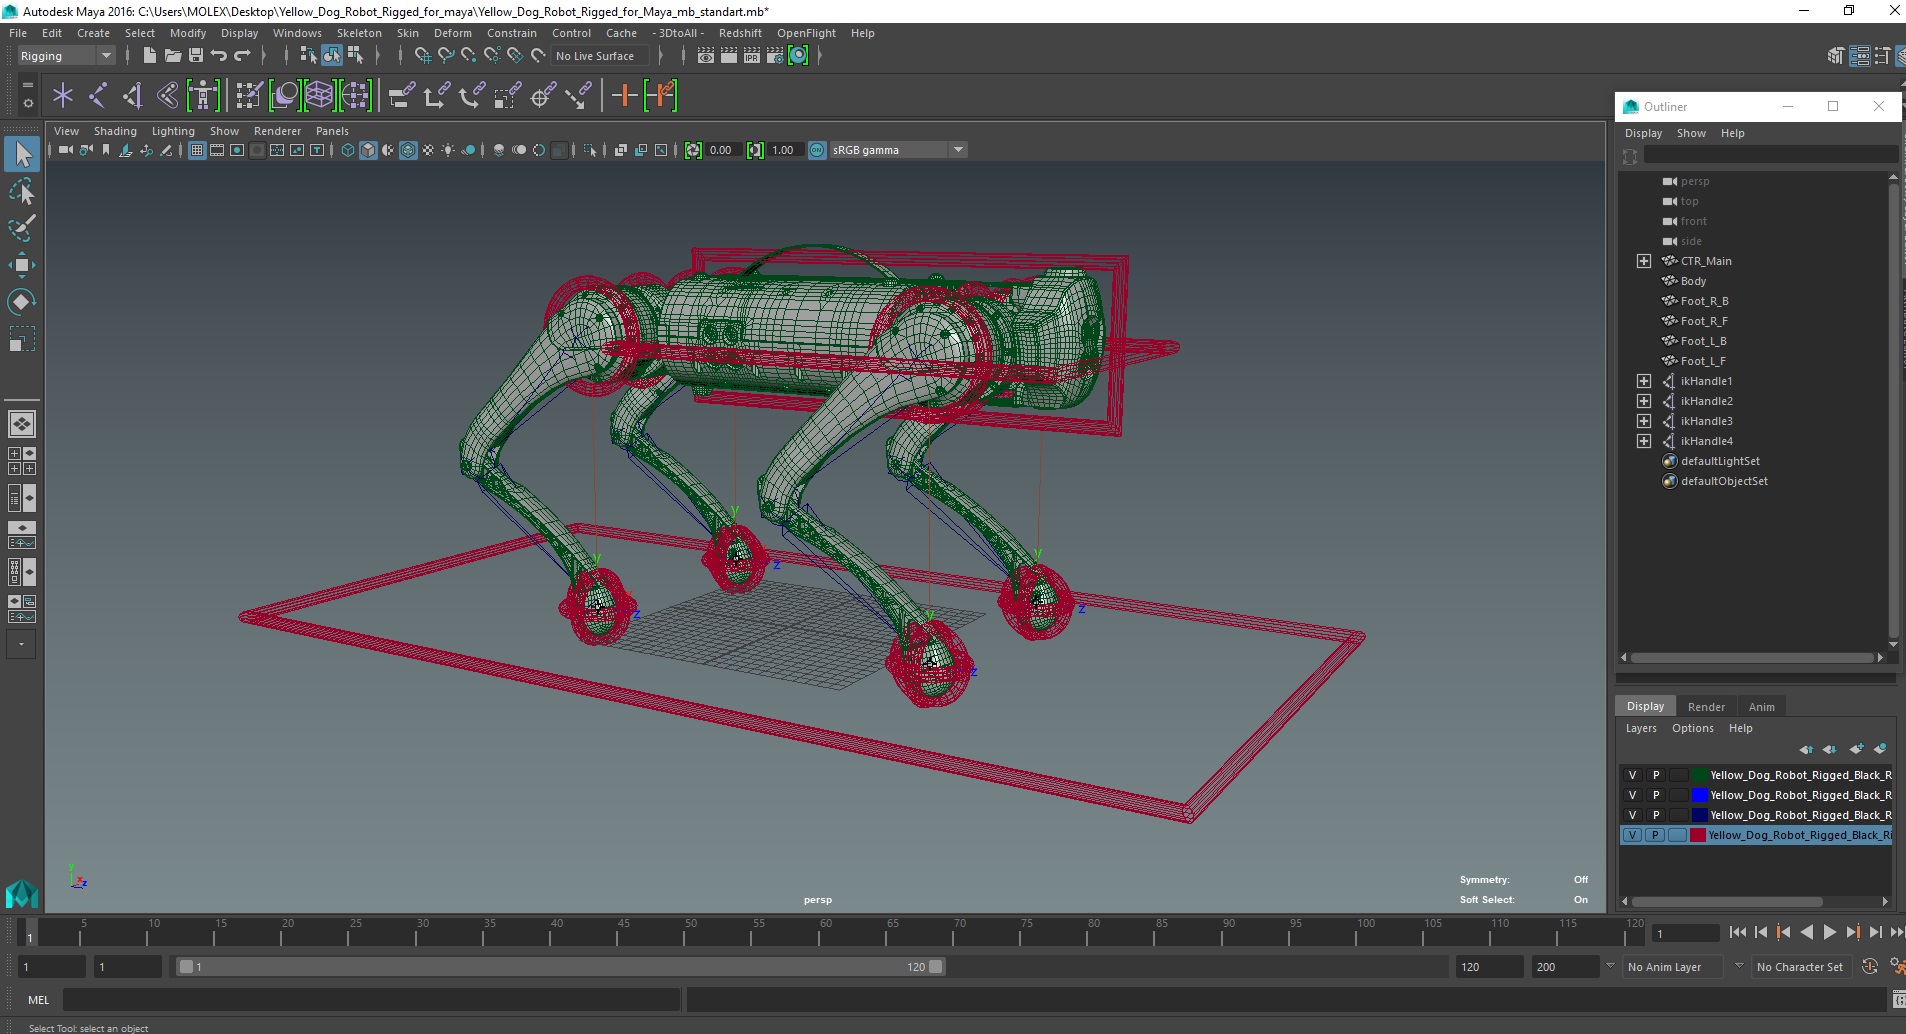The width and height of the screenshot is (1906, 1034).
Task: Toggle grid display in viewport toolbar
Action: pos(197,150)
